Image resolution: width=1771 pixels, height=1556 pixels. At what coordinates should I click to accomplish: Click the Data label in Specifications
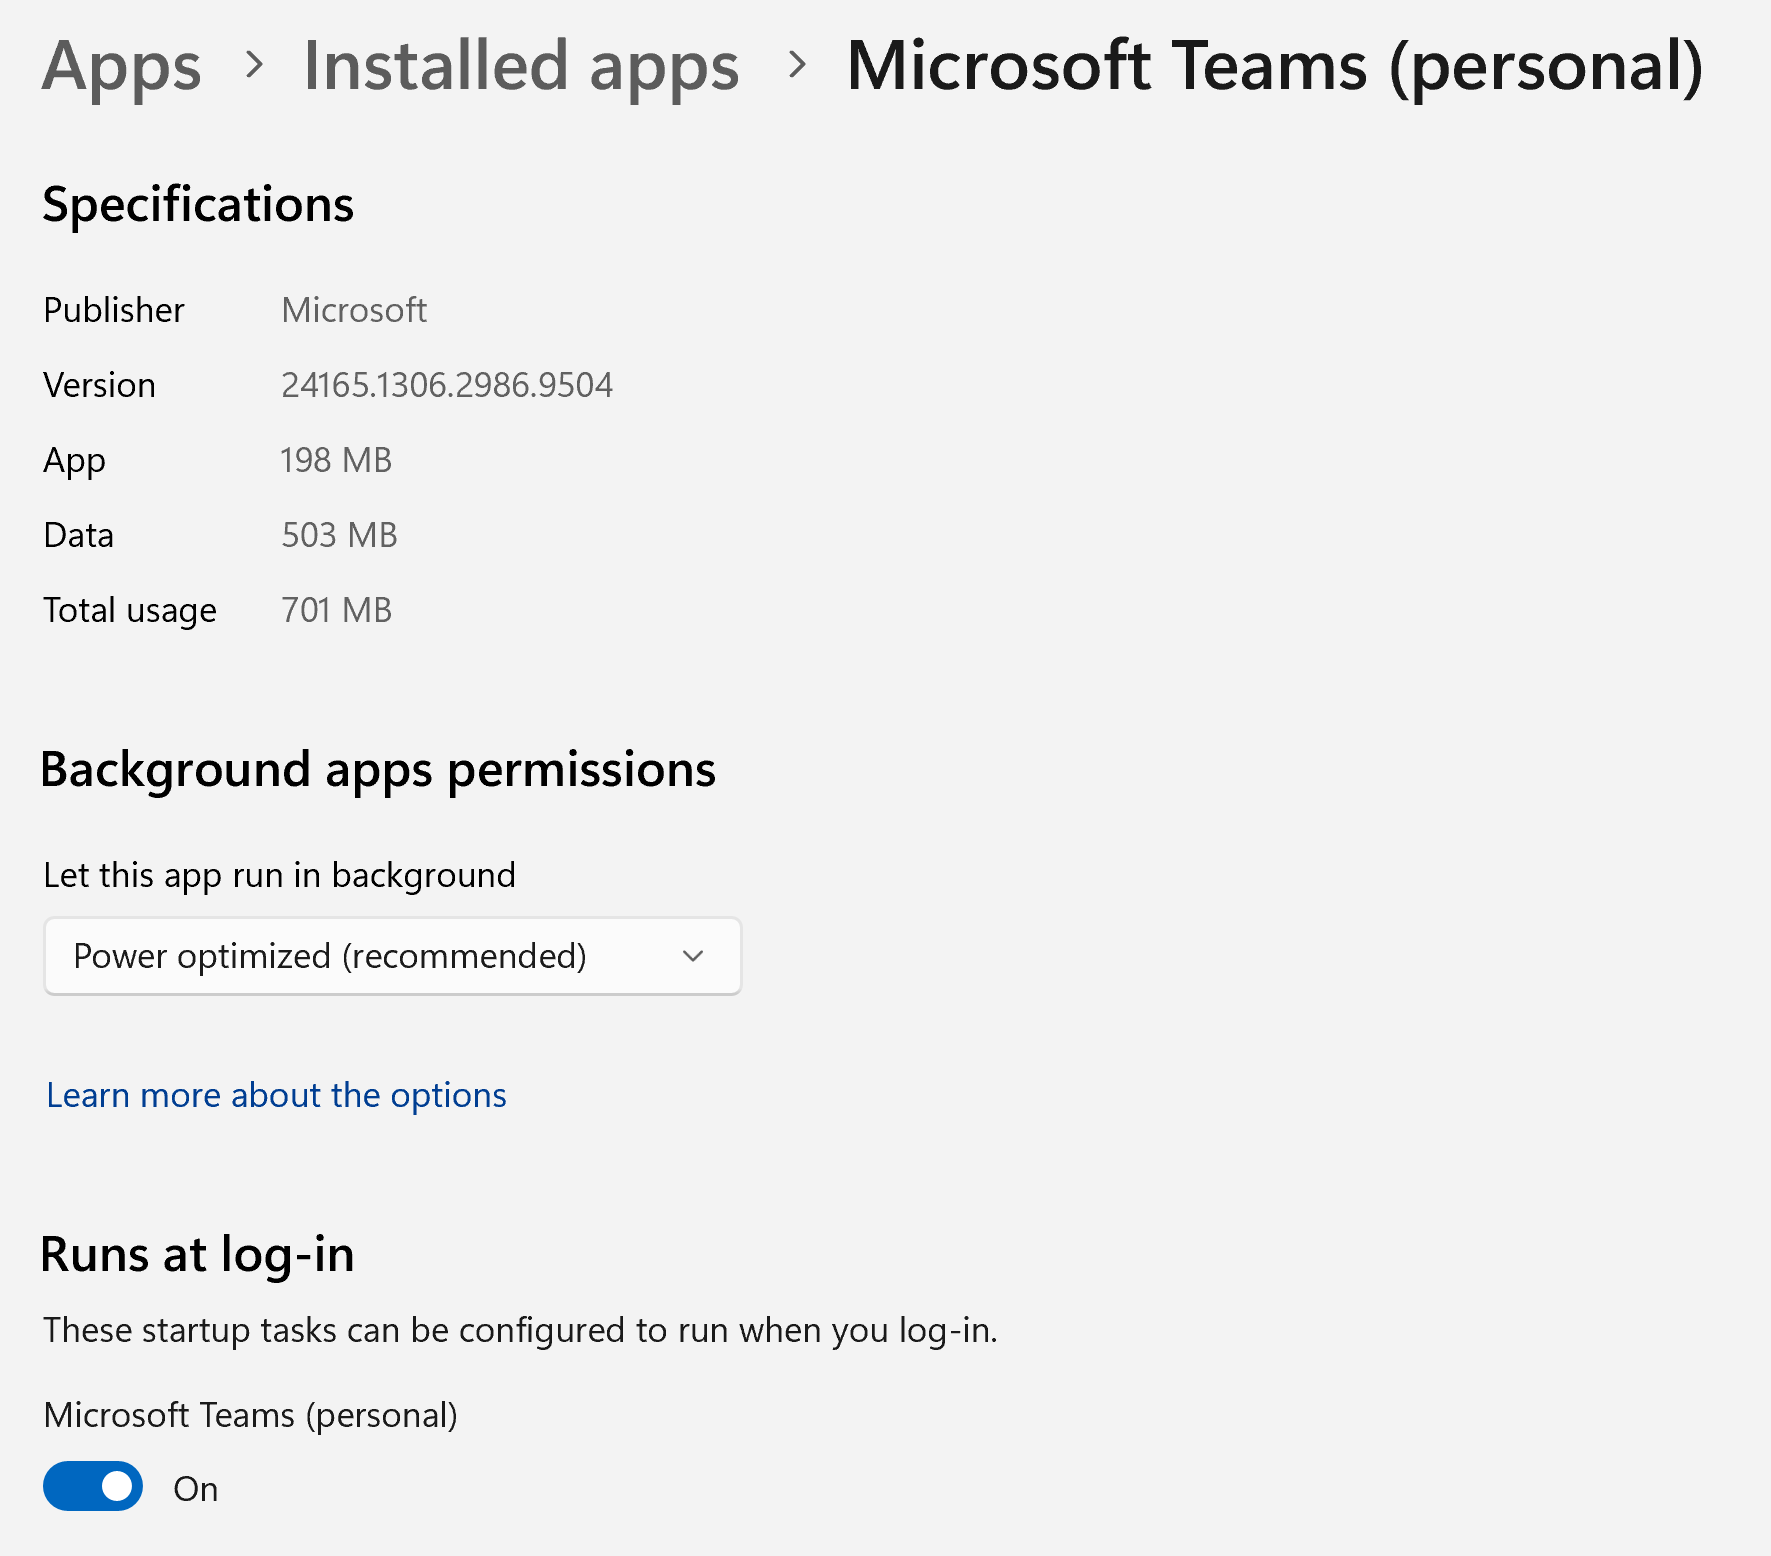[79, 535]
